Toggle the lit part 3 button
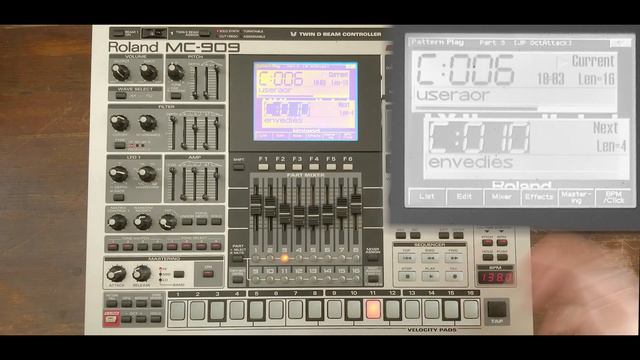Viewport: 640px width, 360px height. point(284,258)
